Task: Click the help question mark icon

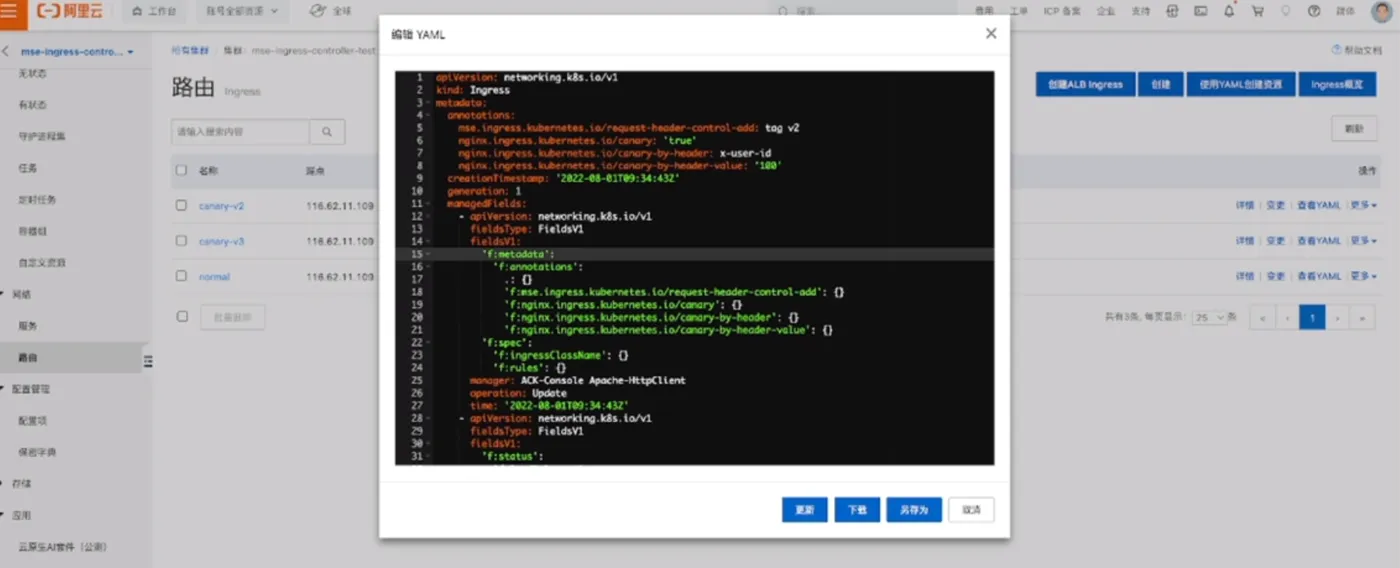Action: (1314, 11)
